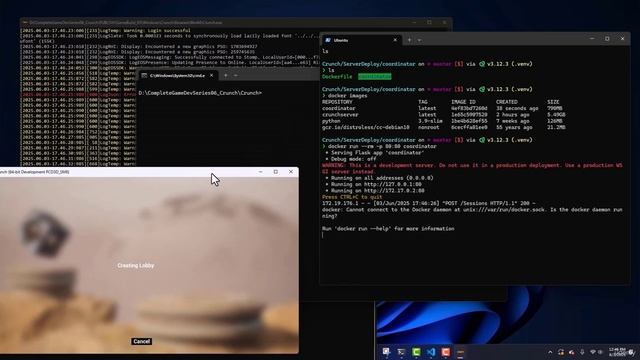Click the Creating Lobby status text
The image size is (640, 360).
pos(136,265)
